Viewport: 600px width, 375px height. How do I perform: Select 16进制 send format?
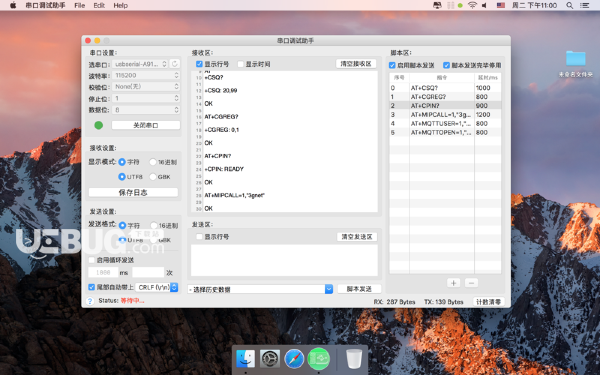coord(154,225)
